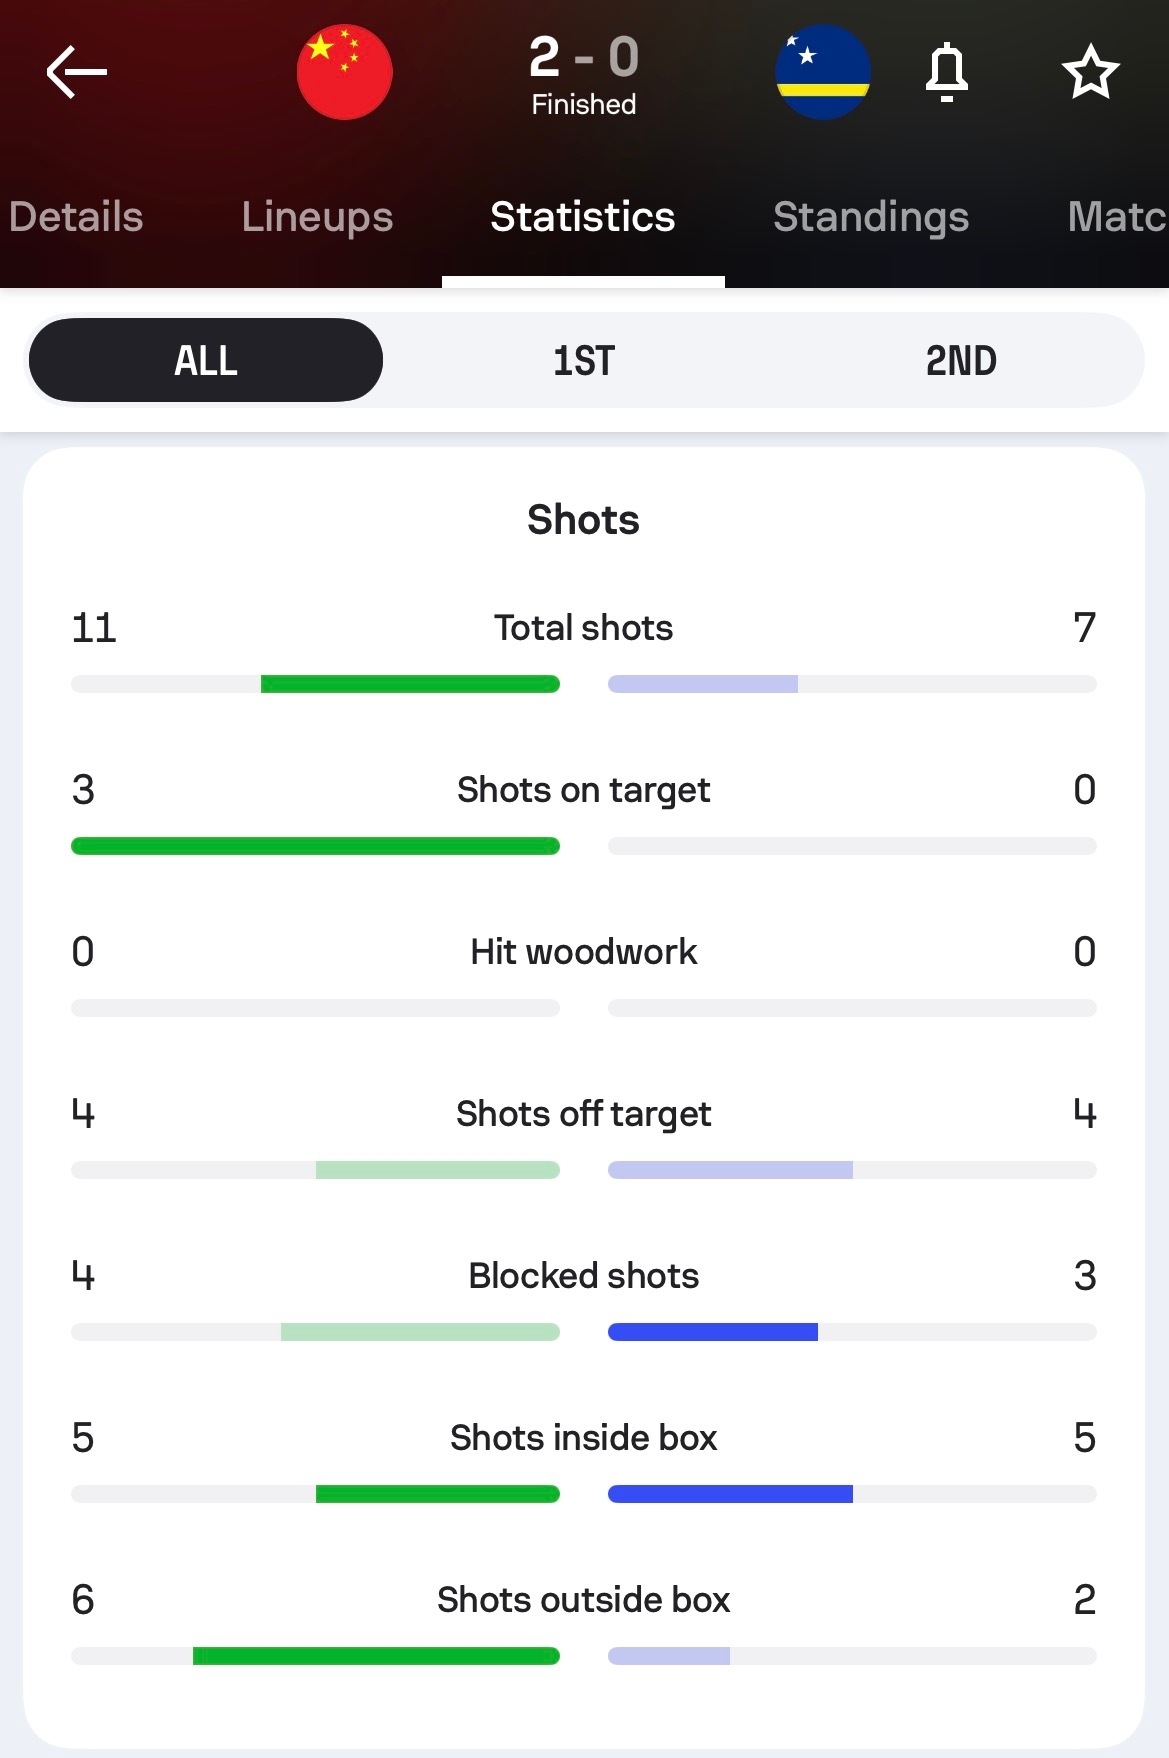Viewport: 1169px width, 1758px height.
Task: Click the Curaçao team flag icon
Action: 823,71
